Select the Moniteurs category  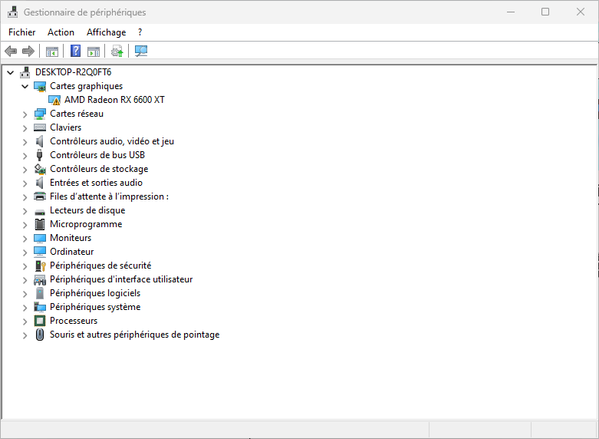coord(71,238)
